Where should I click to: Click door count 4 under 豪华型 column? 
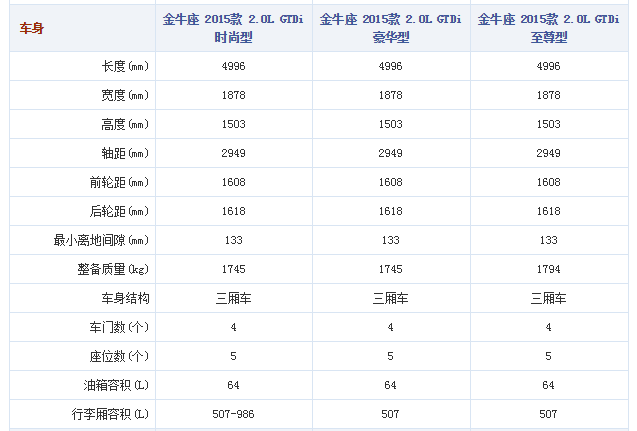tap(390, 327)
